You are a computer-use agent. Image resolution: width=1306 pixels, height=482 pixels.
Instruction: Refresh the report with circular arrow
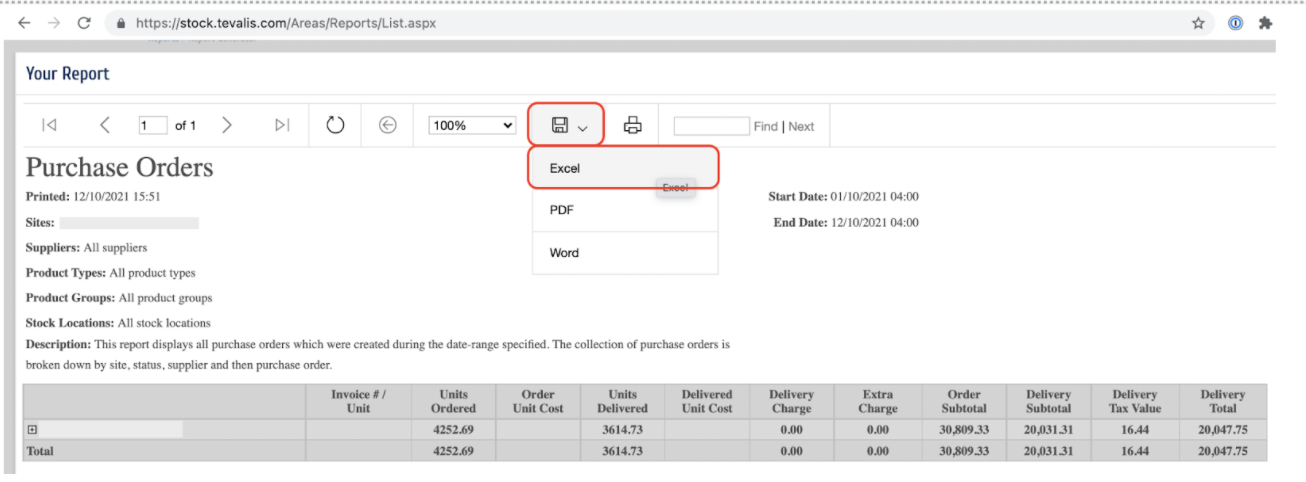[336, 125]
